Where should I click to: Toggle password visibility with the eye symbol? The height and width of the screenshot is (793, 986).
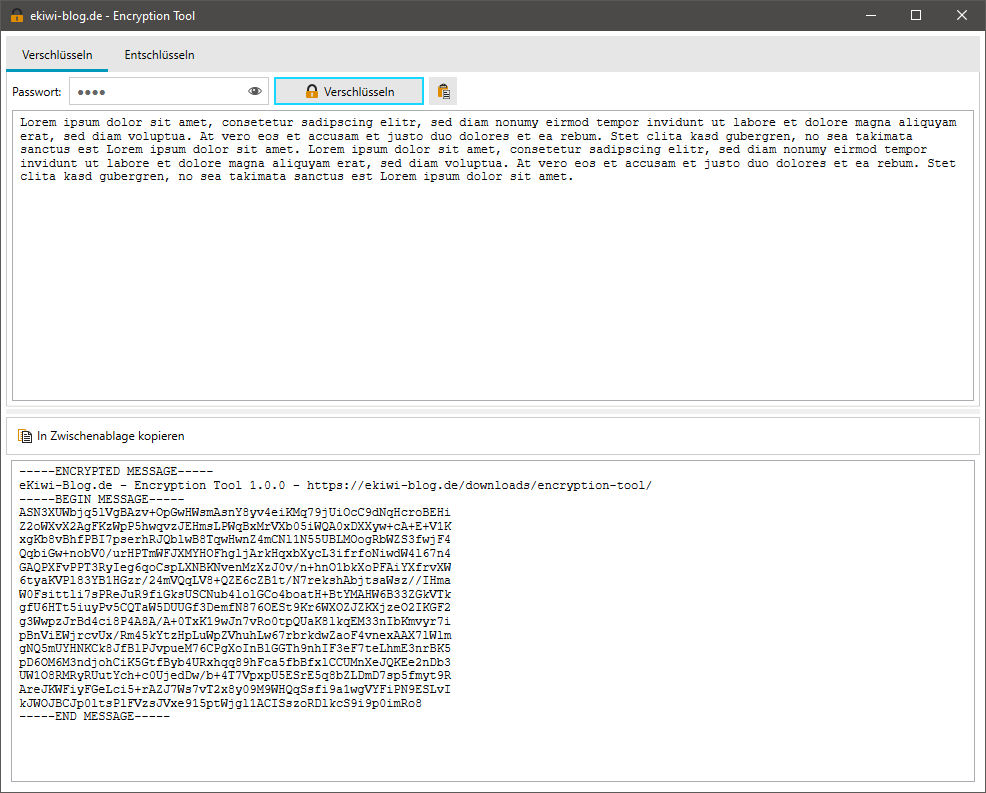(x=255, y=90)
